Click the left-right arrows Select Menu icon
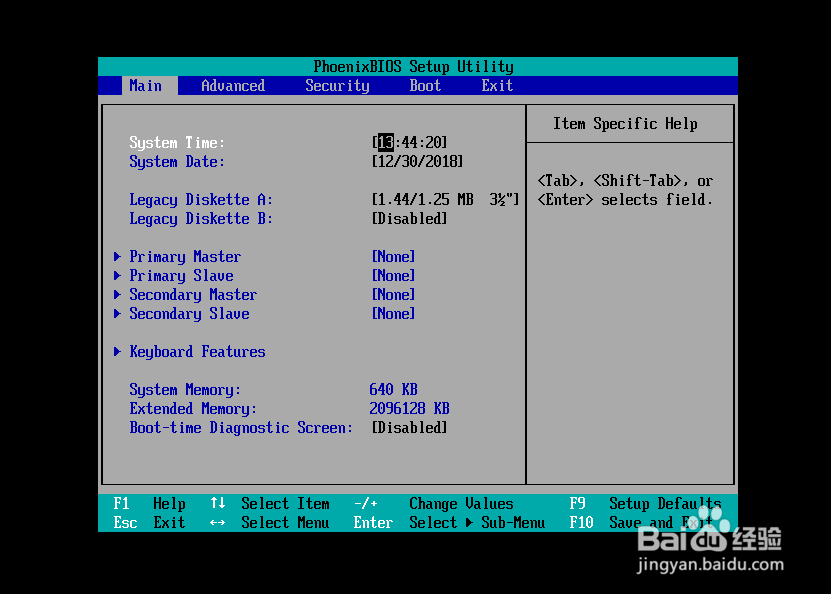Viewport: 831px width, 594px height. tap(218, 522)
